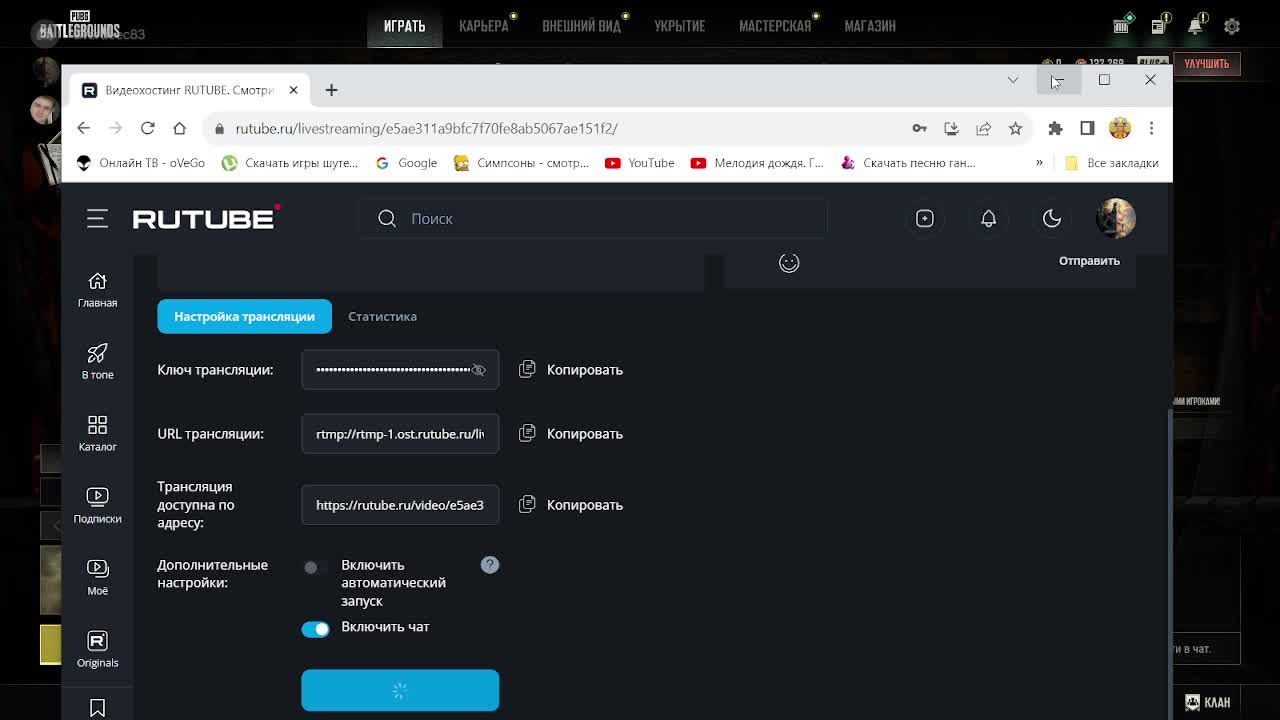This screenshot has height=720, width=1280.
Task: Turn off the Включить чат toggle
Action: 315,628
